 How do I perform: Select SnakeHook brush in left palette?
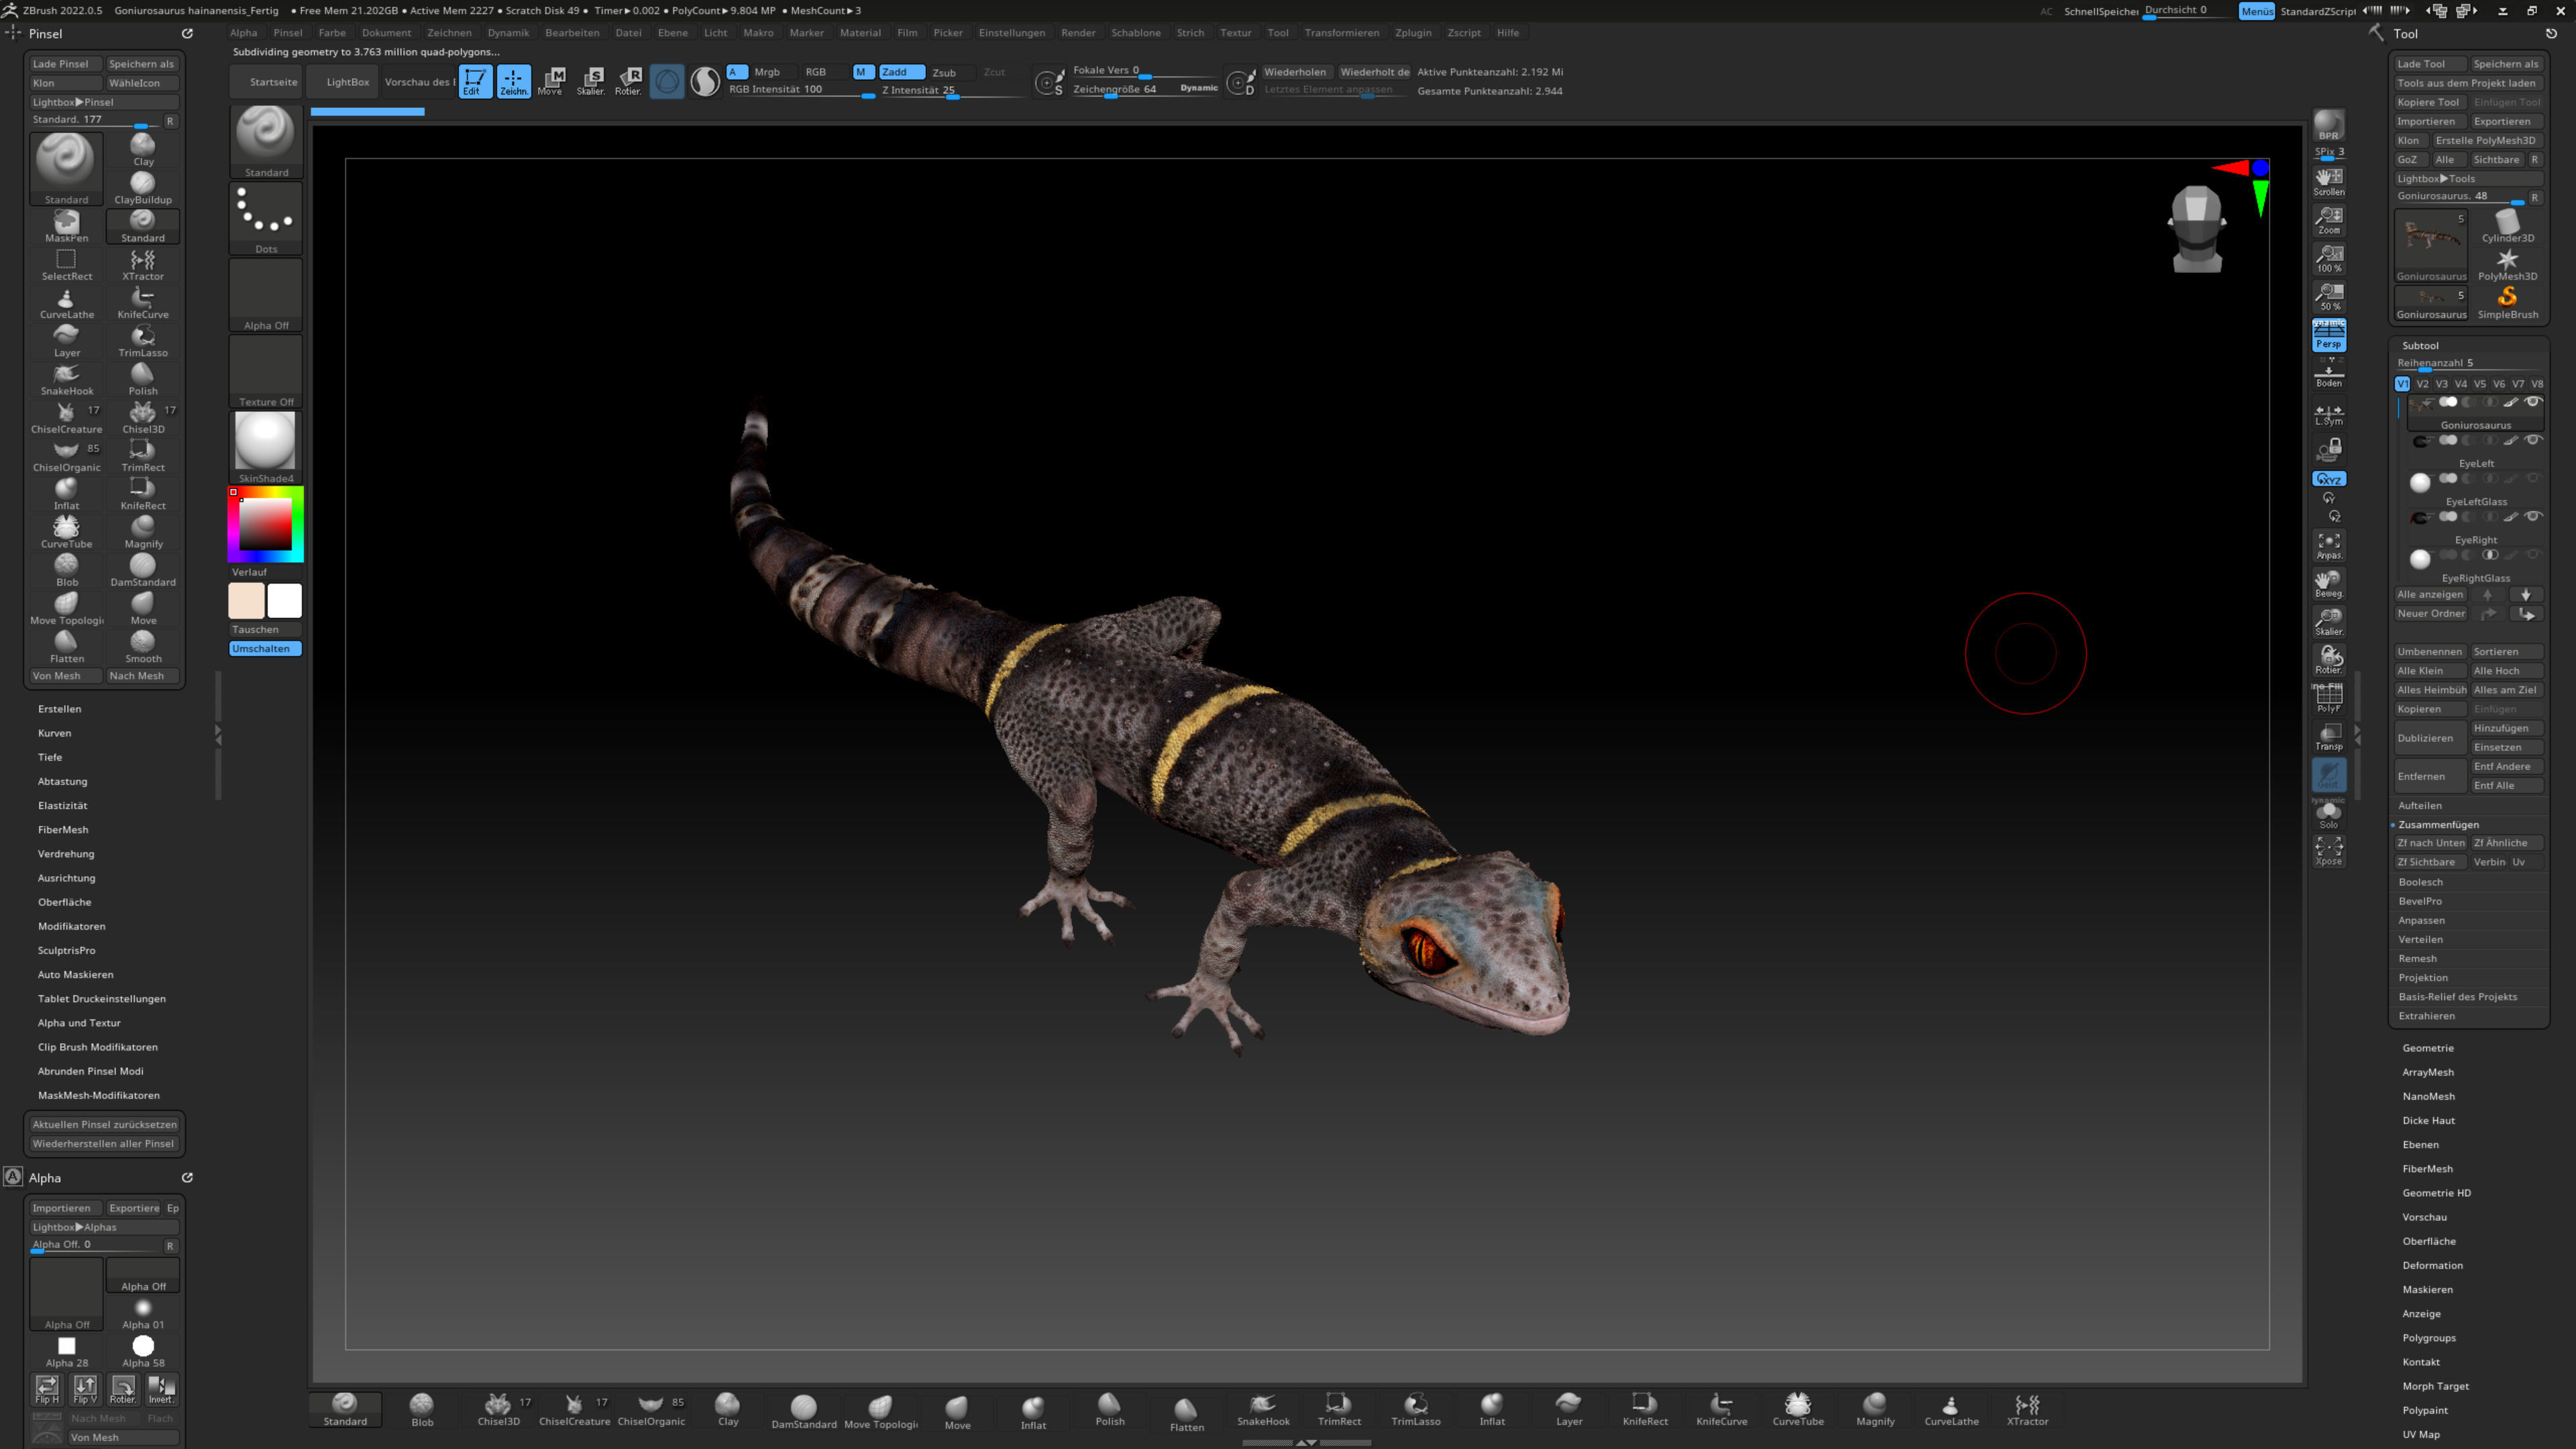[66, 379]
